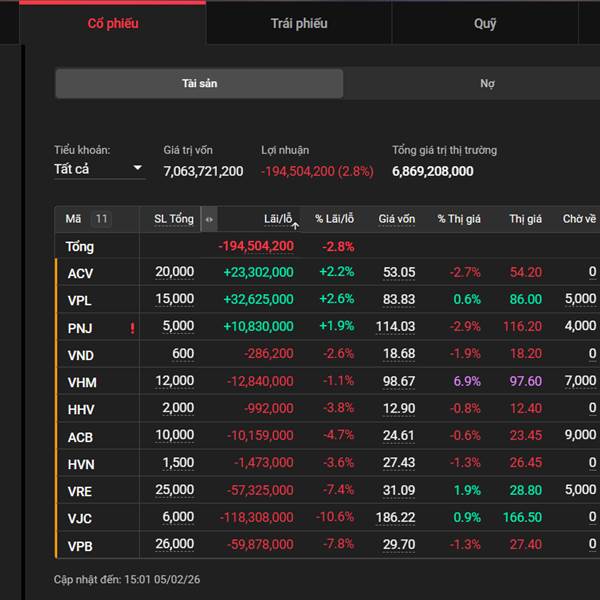
Task: Switch to the Nợ view
Action: (487, 83)
